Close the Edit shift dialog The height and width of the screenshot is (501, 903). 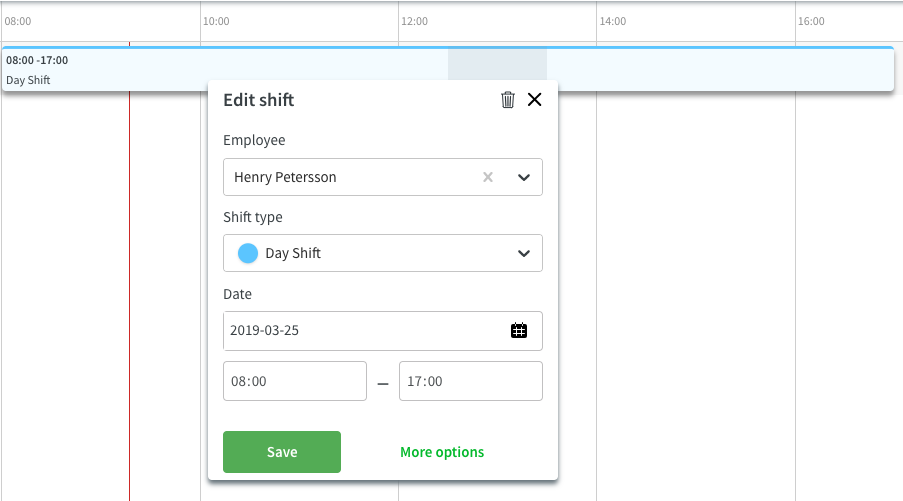[534, 100]
